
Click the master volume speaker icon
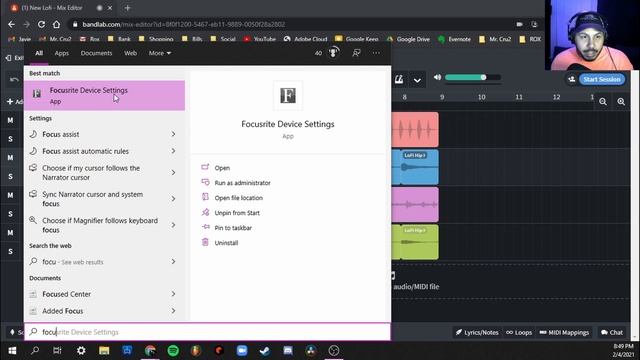point(437,77)
